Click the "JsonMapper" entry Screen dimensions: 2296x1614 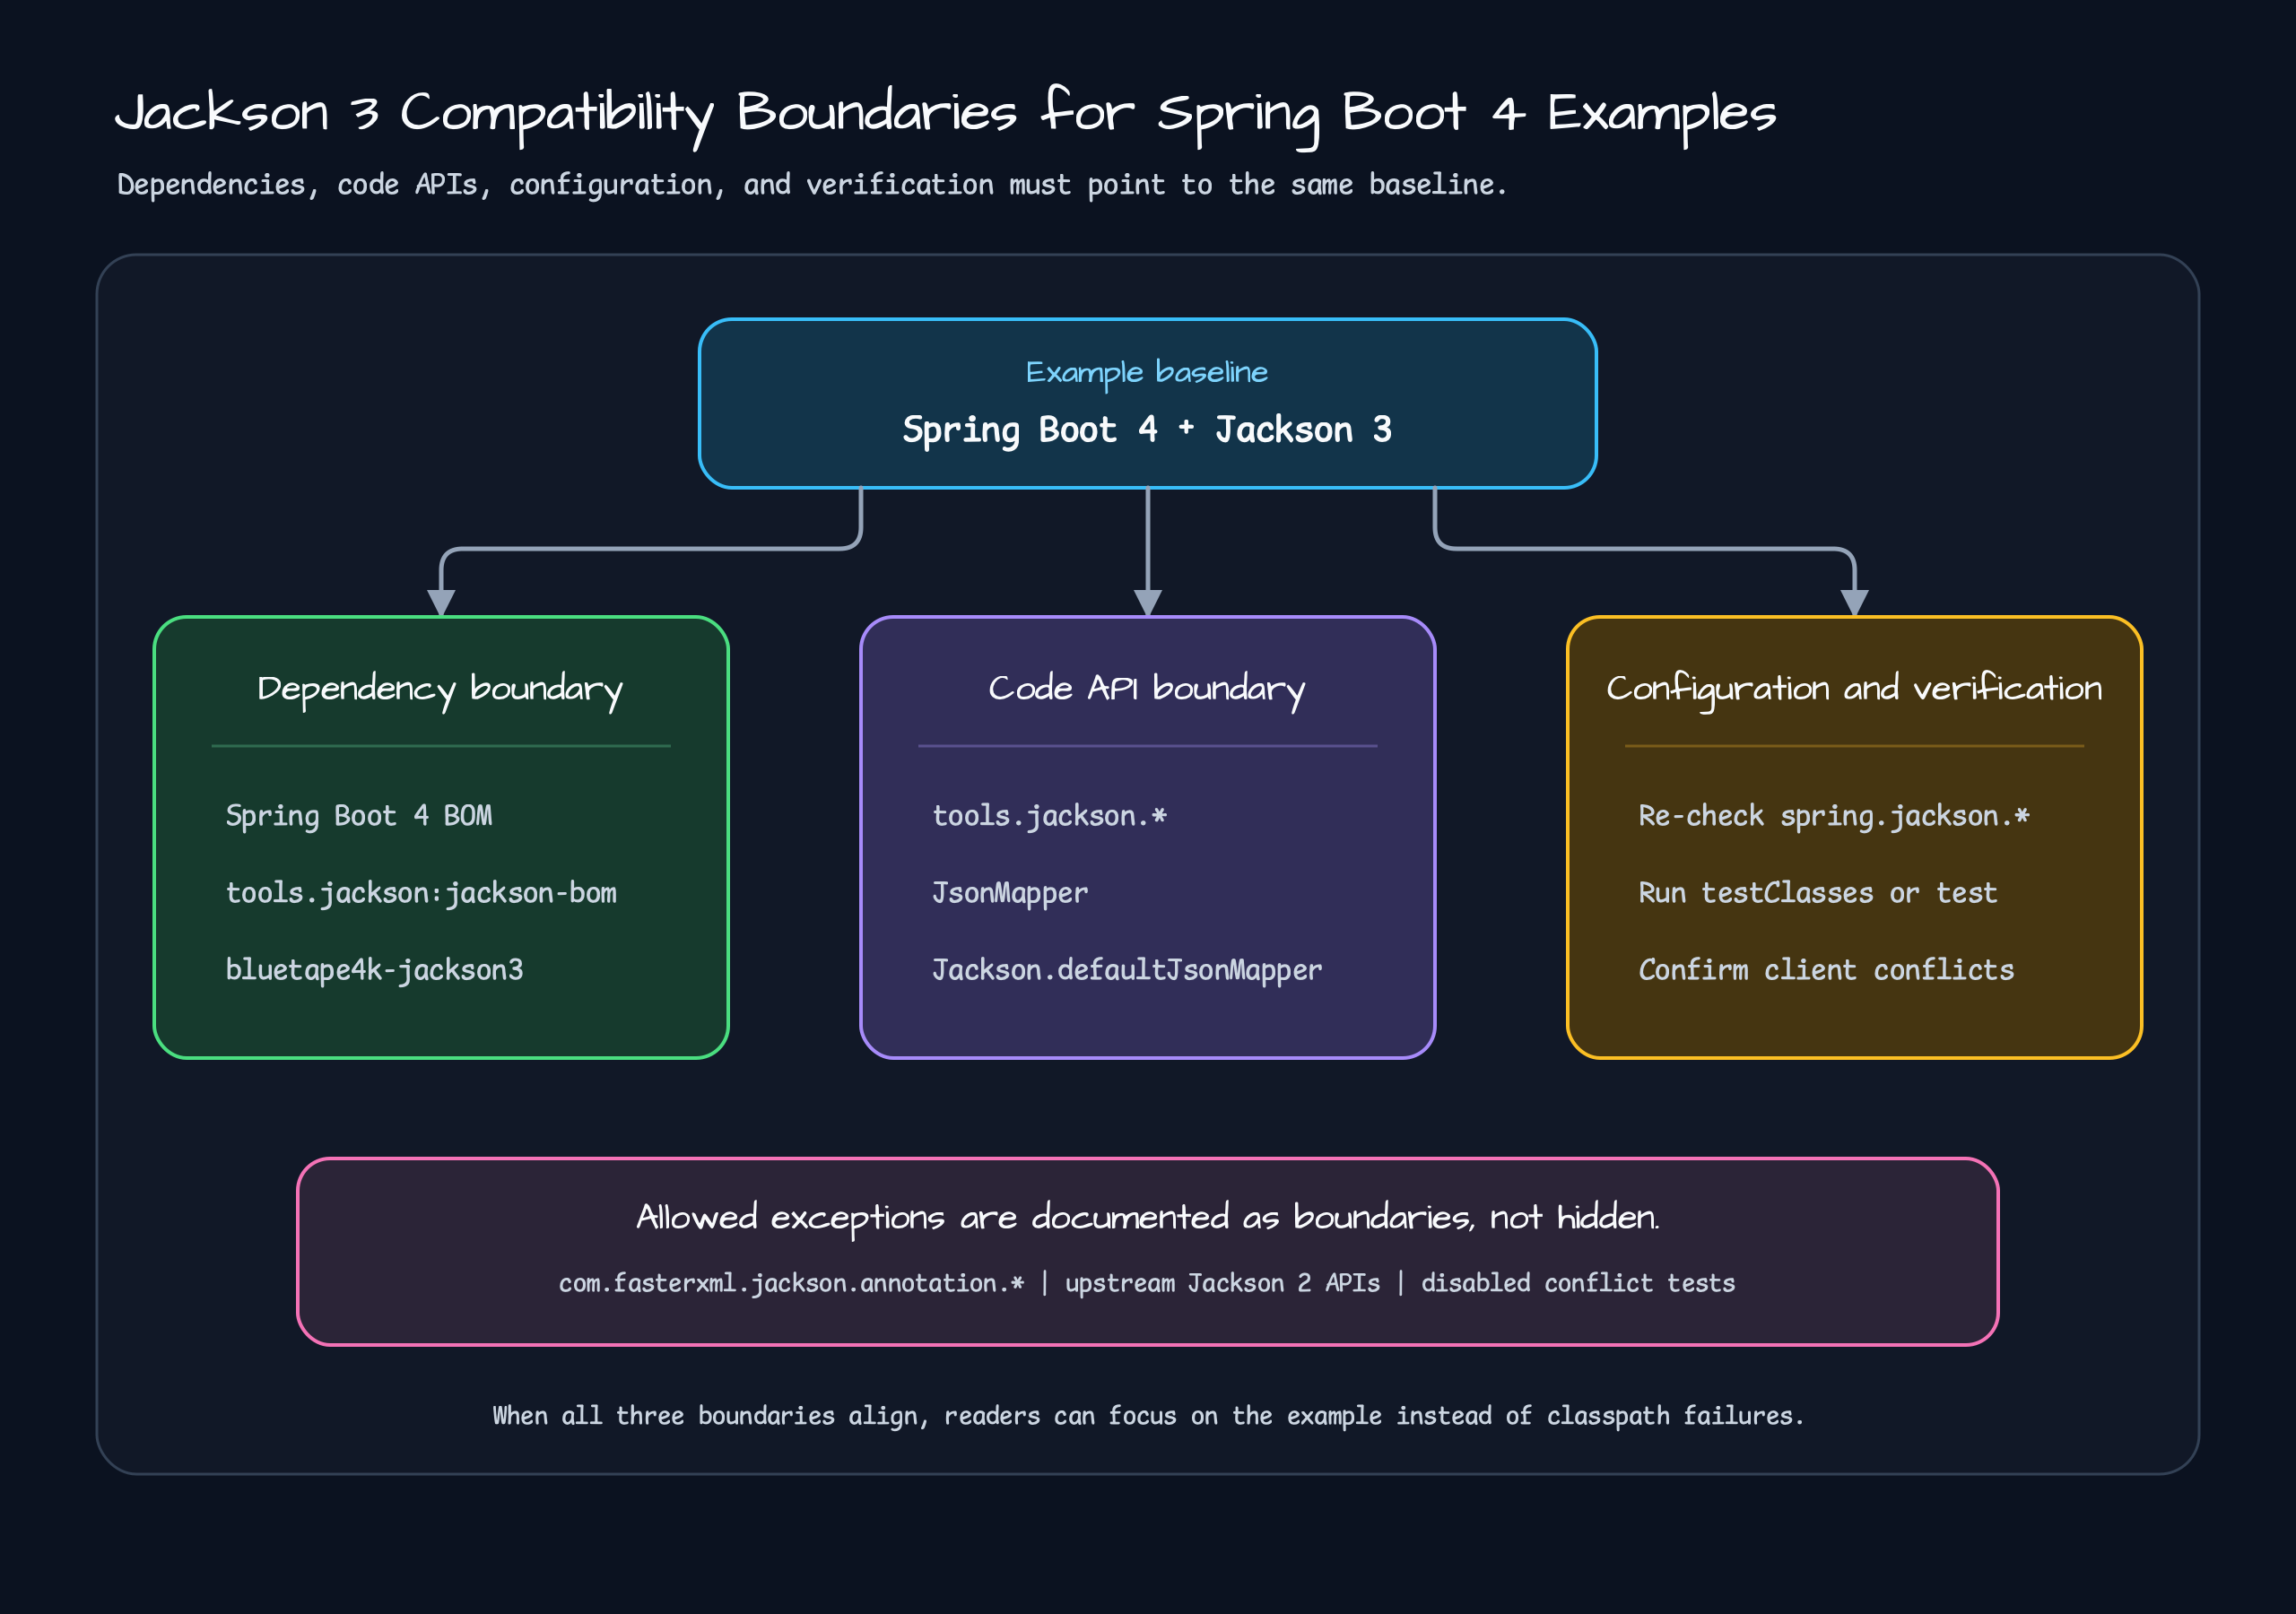(1010, 893)
